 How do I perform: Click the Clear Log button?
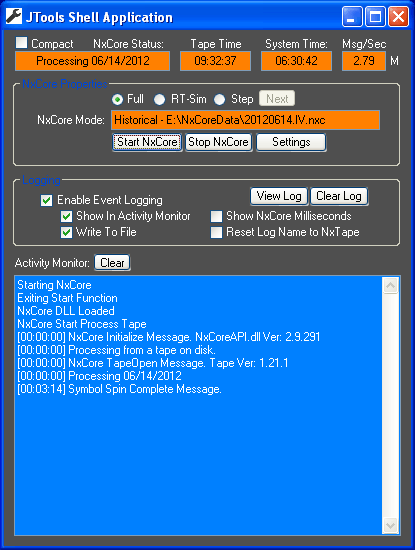click(339, 196)
